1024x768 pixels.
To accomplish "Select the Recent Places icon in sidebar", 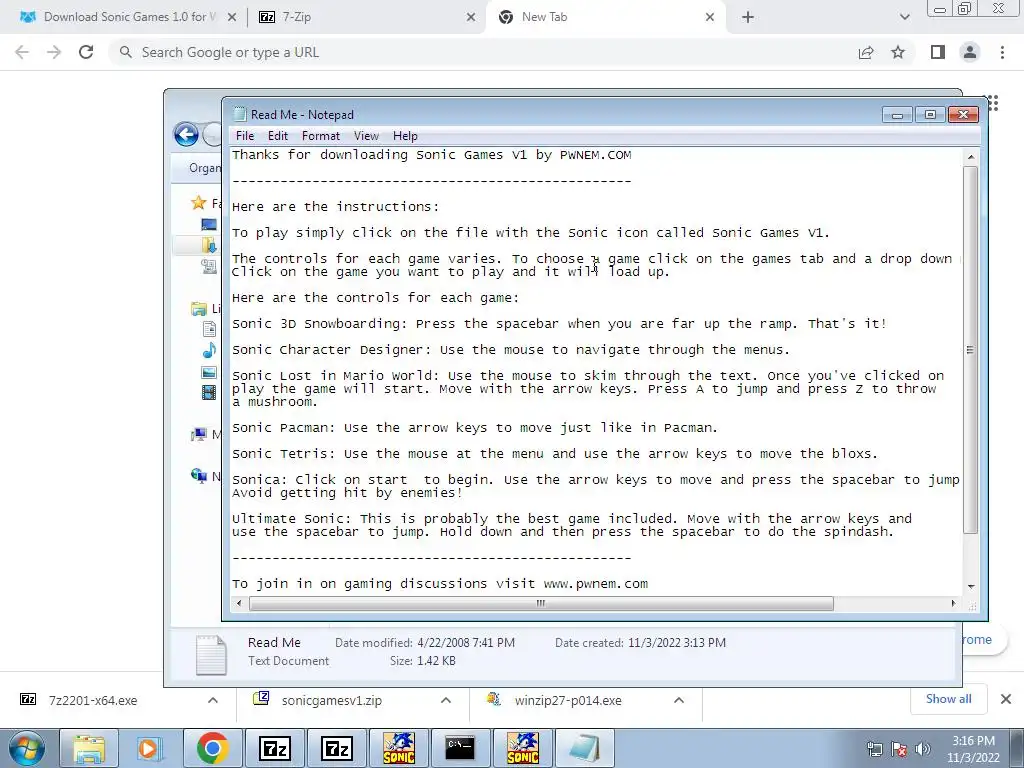I will 209,266.
